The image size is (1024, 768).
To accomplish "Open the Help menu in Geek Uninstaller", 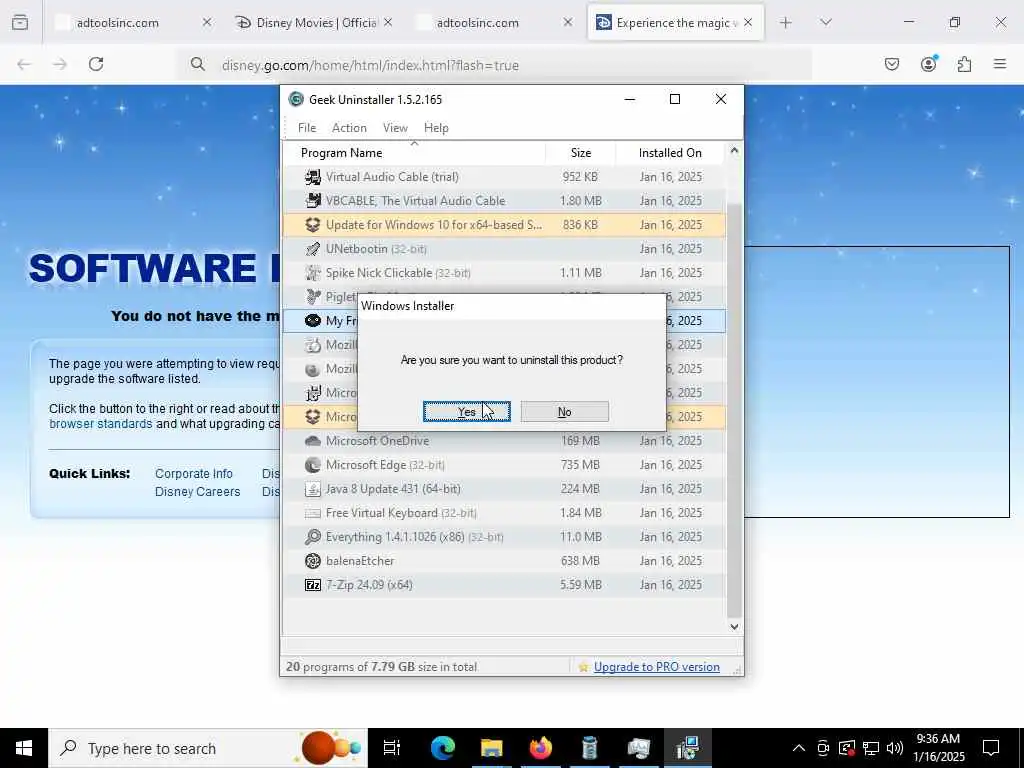I will (x=436, y=128).
